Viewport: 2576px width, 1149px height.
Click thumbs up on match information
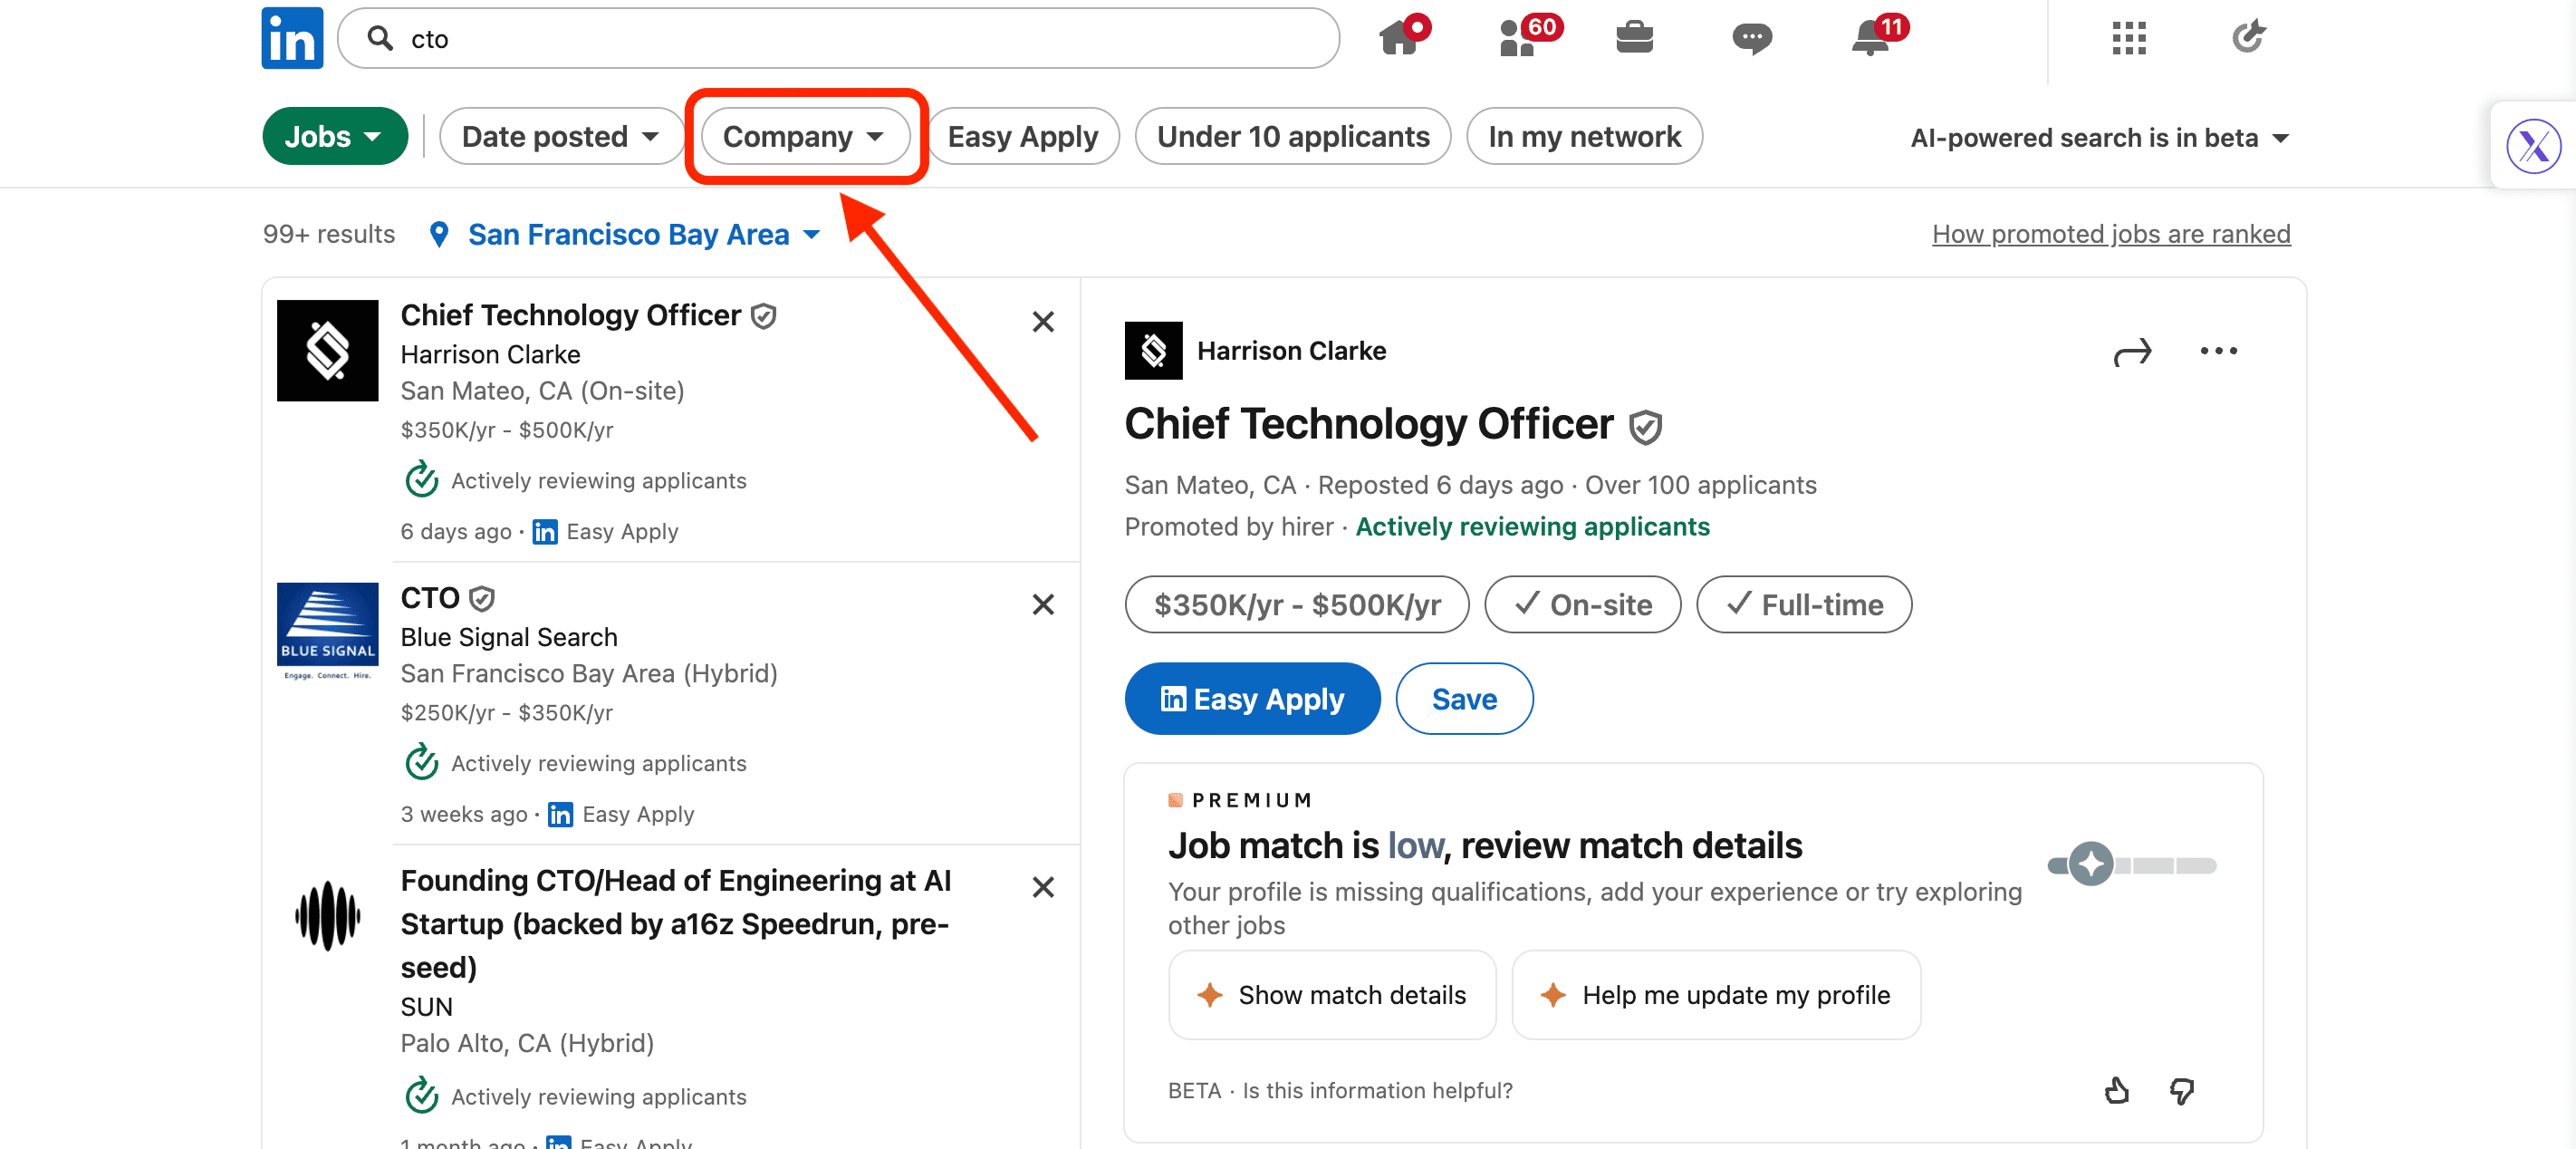2116,1090
